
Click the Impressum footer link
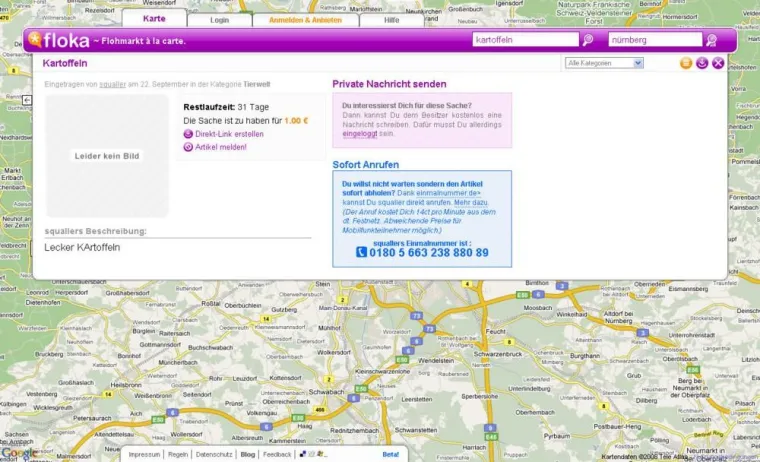144,455
